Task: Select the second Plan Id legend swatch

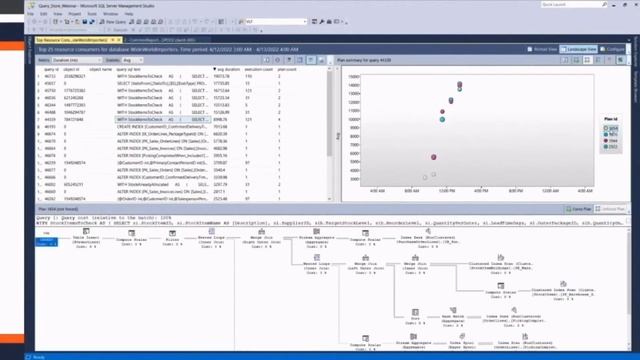Action: coord(606,134)
